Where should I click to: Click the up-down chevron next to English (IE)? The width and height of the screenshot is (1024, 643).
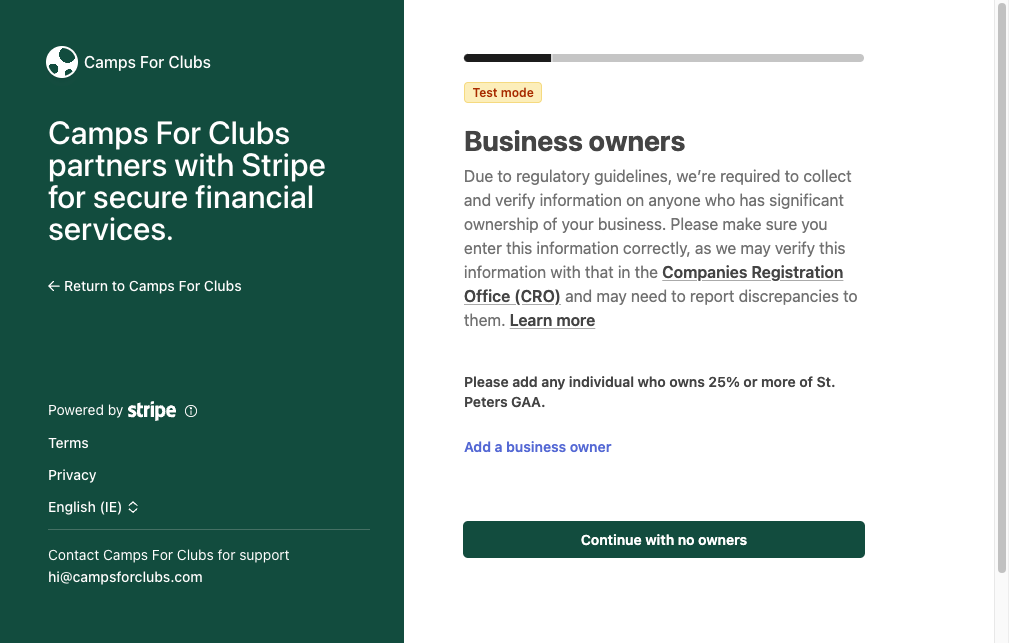coord(133,507)
